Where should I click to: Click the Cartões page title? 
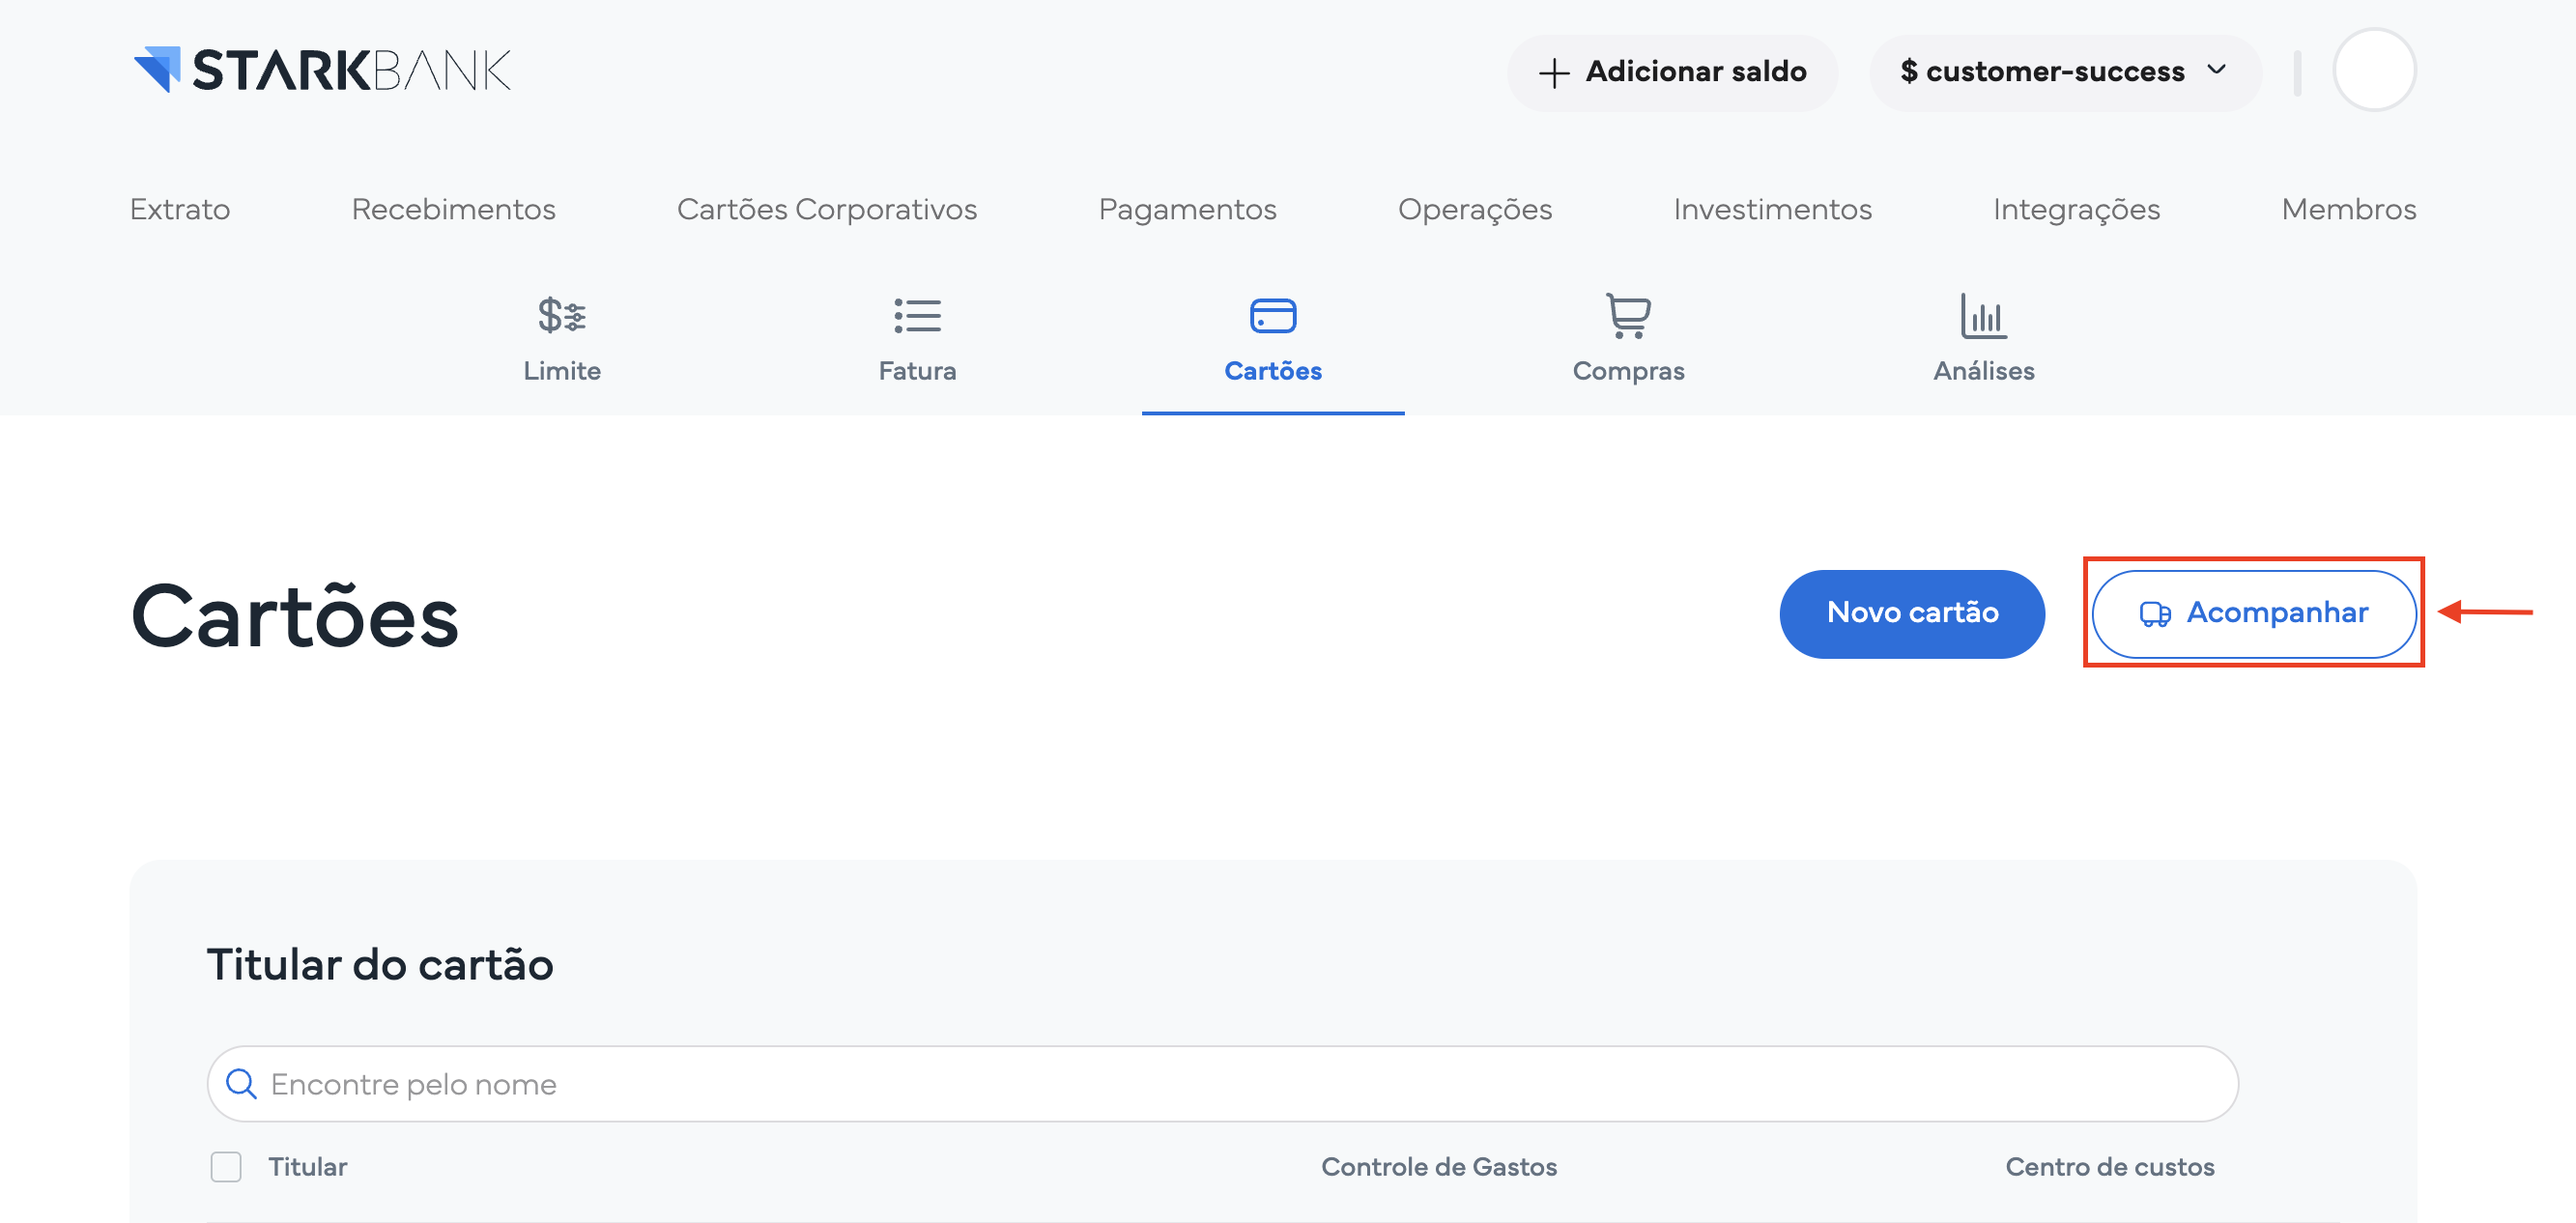click(295, 616)
